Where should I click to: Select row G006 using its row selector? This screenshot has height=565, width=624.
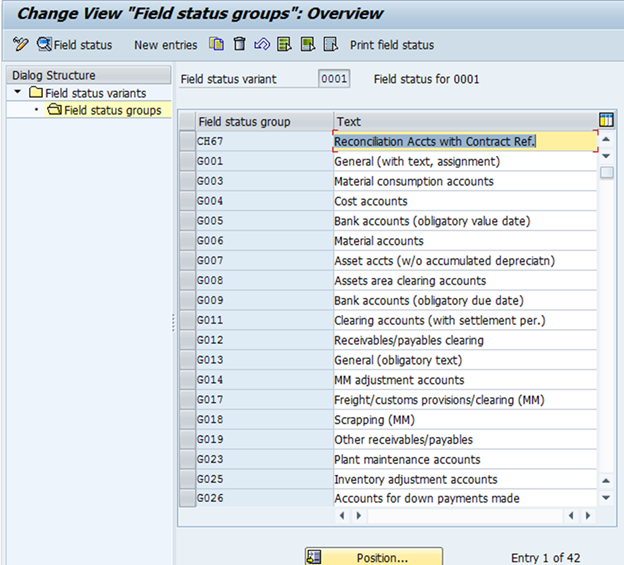click(x=187, y=241)
